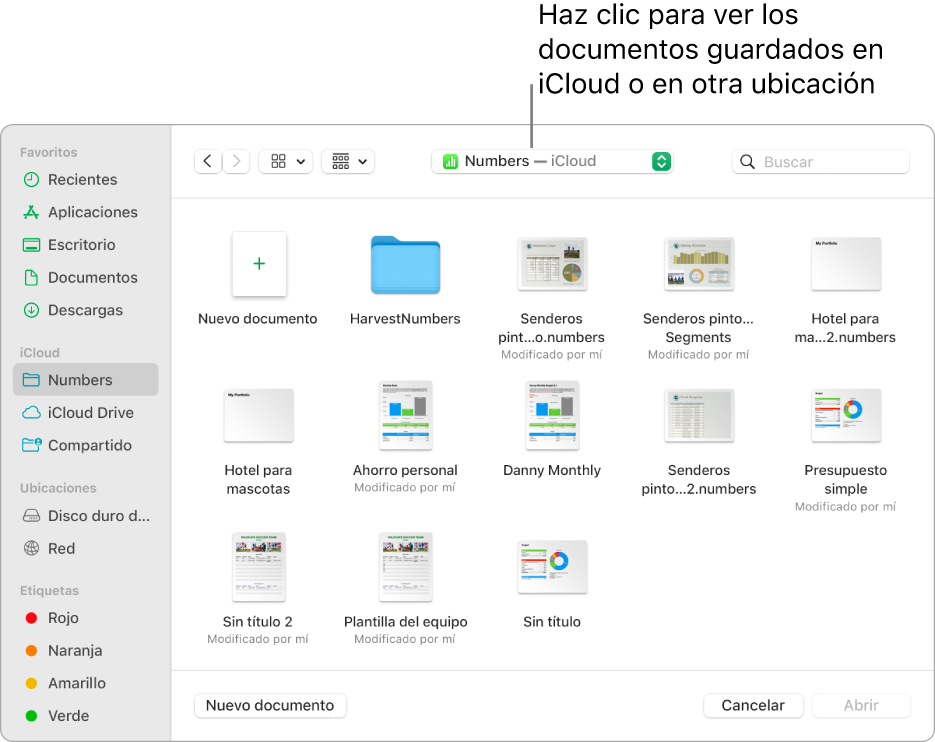Select Hotel para mascotas file thumbnail
Image resolution: width=935 pixels, height=742 pixels.
(259, 415)
